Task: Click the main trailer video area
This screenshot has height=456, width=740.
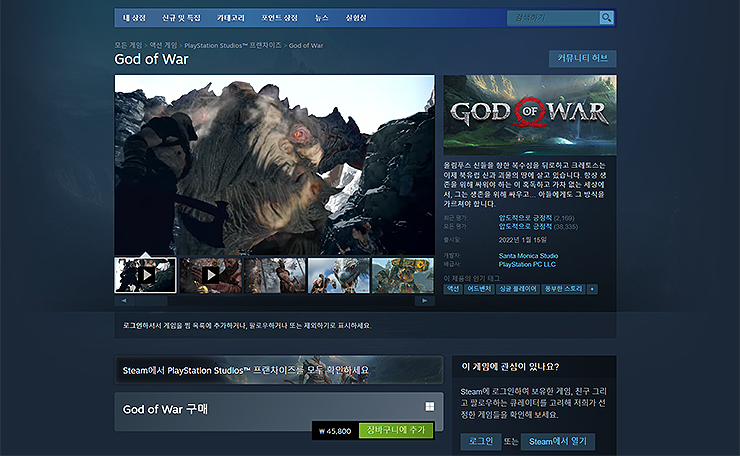Action: 274,165
